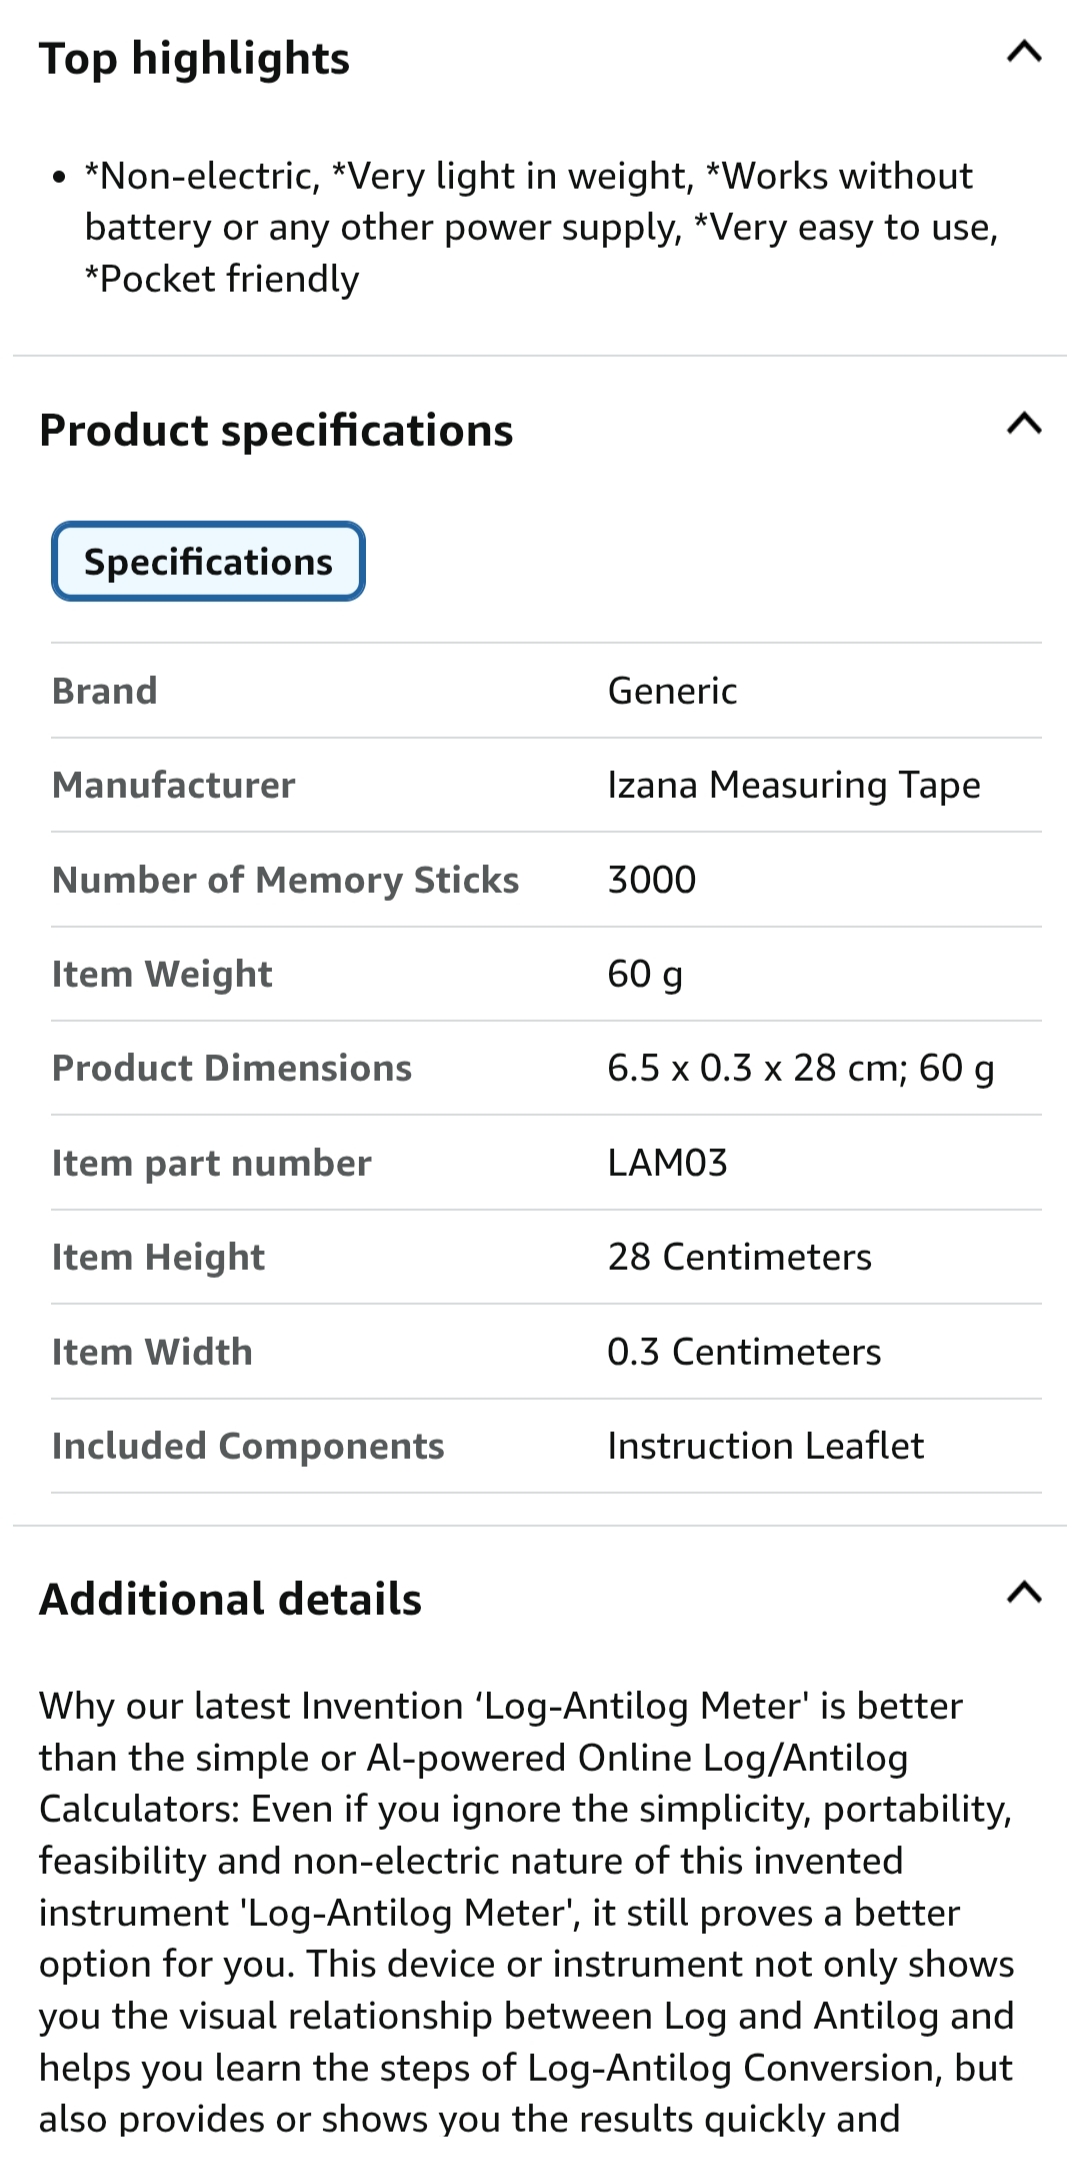The width and height of the screenshot is (1080, 2160).
Task: Click the Manufacturer row label
Action: tap(174, 786)
